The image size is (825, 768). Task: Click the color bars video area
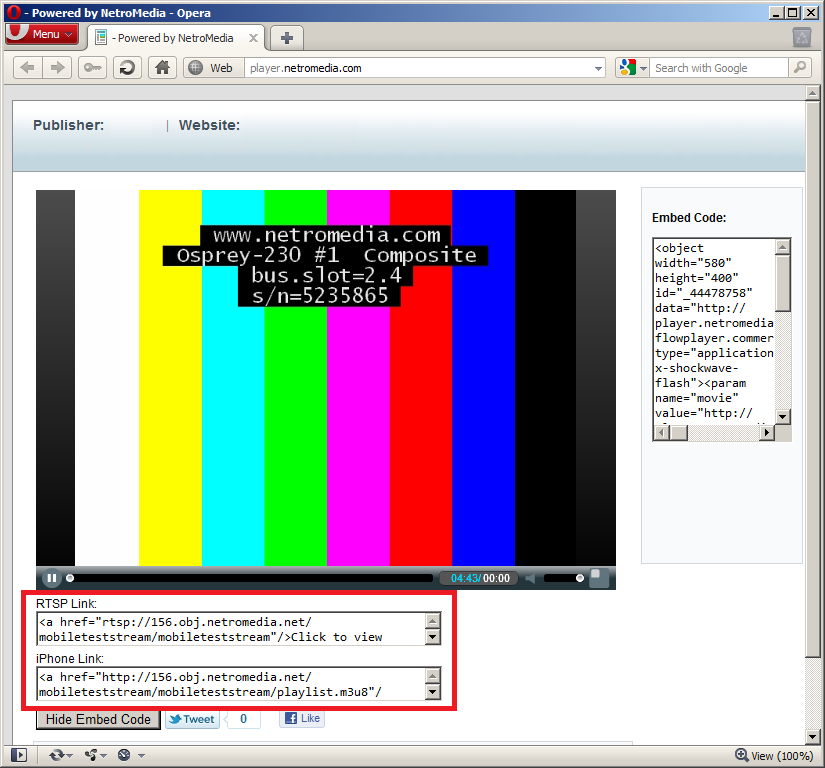326,378
